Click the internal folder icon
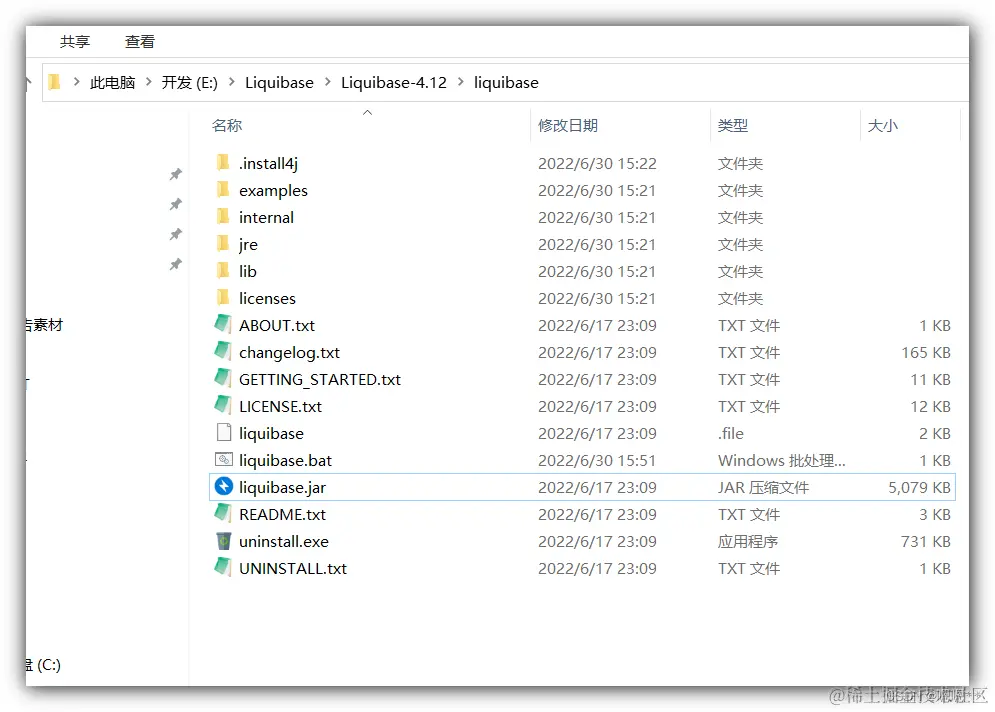The image size is (995, 712). pos(223,216)
